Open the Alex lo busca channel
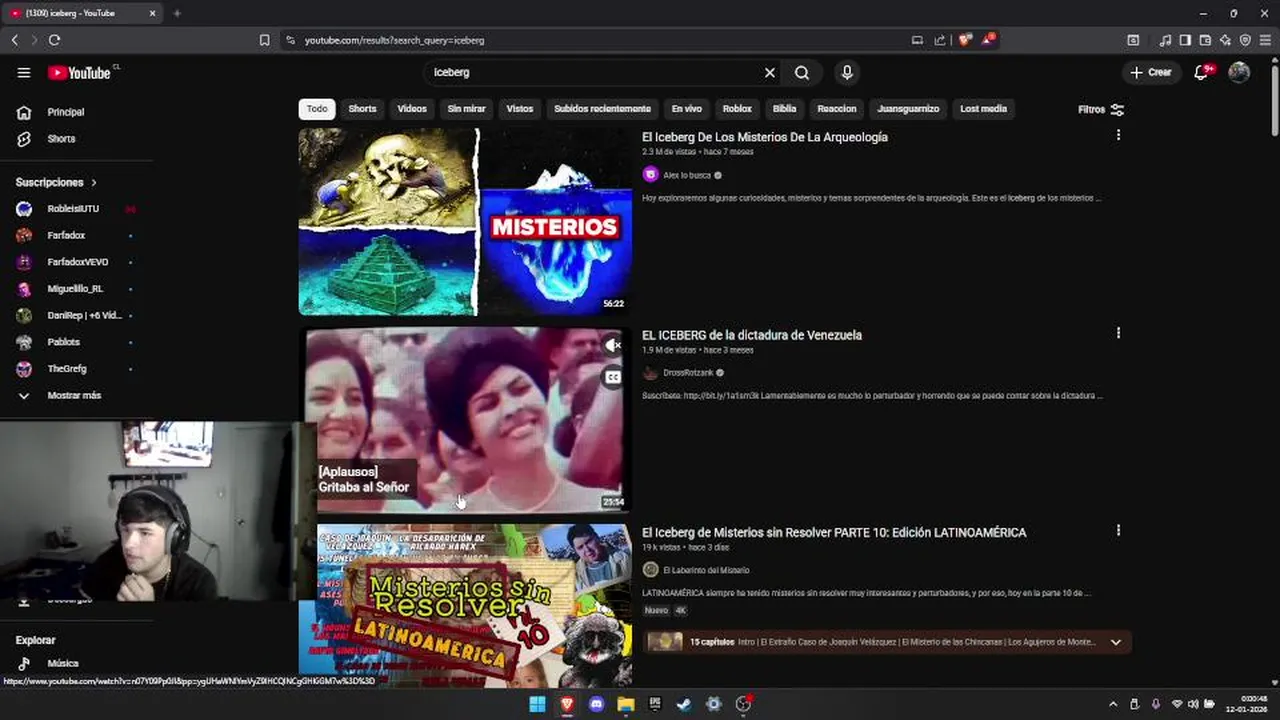Image resolution: width=1280 pixels, height=720 pixels. click(x=687, y=175)
